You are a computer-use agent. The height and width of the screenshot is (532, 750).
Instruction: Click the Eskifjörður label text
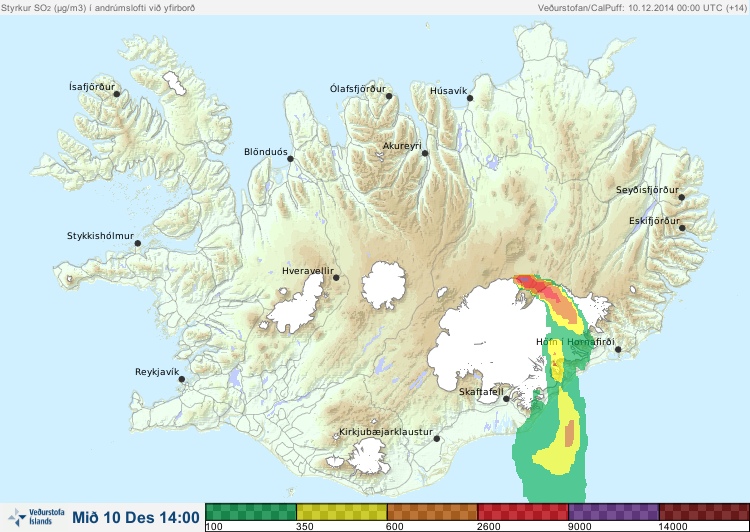tap(654, 221)
